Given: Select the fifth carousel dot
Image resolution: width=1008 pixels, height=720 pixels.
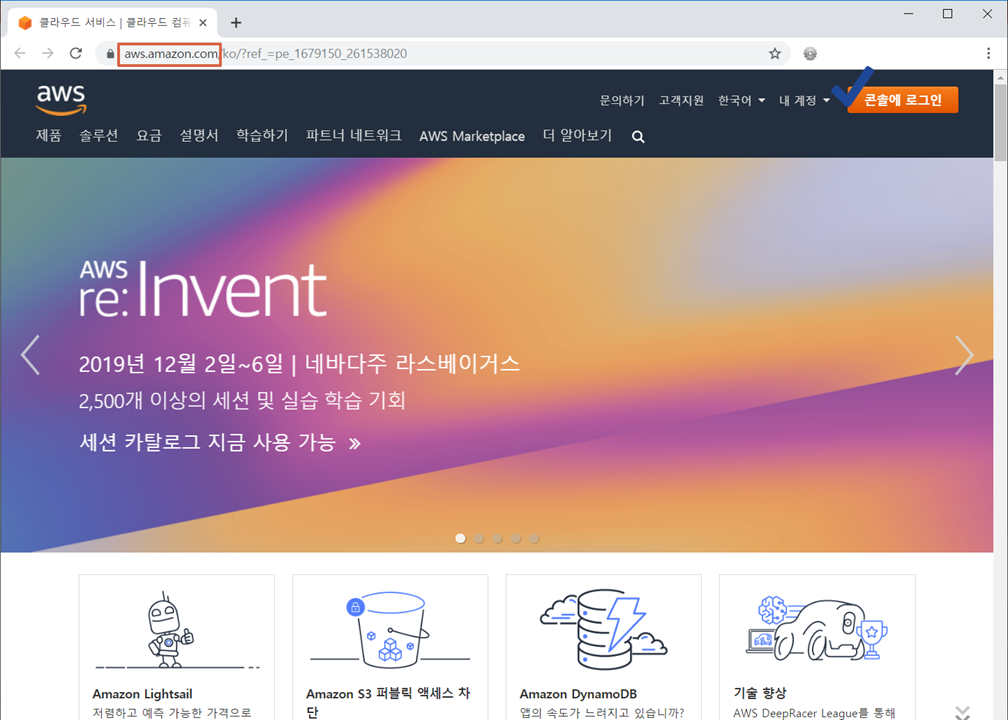Looking at the screenshot, I should tap(534, 538).
